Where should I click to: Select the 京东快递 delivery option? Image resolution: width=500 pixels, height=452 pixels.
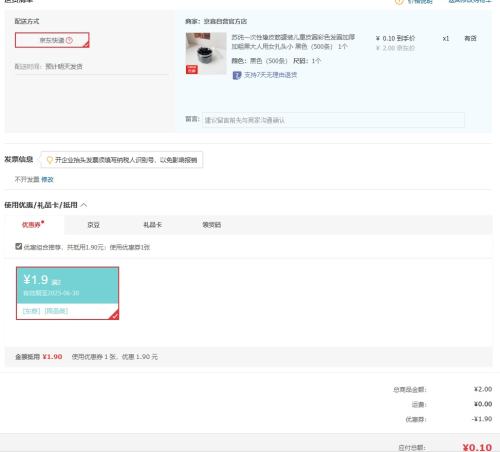(52, 40)
